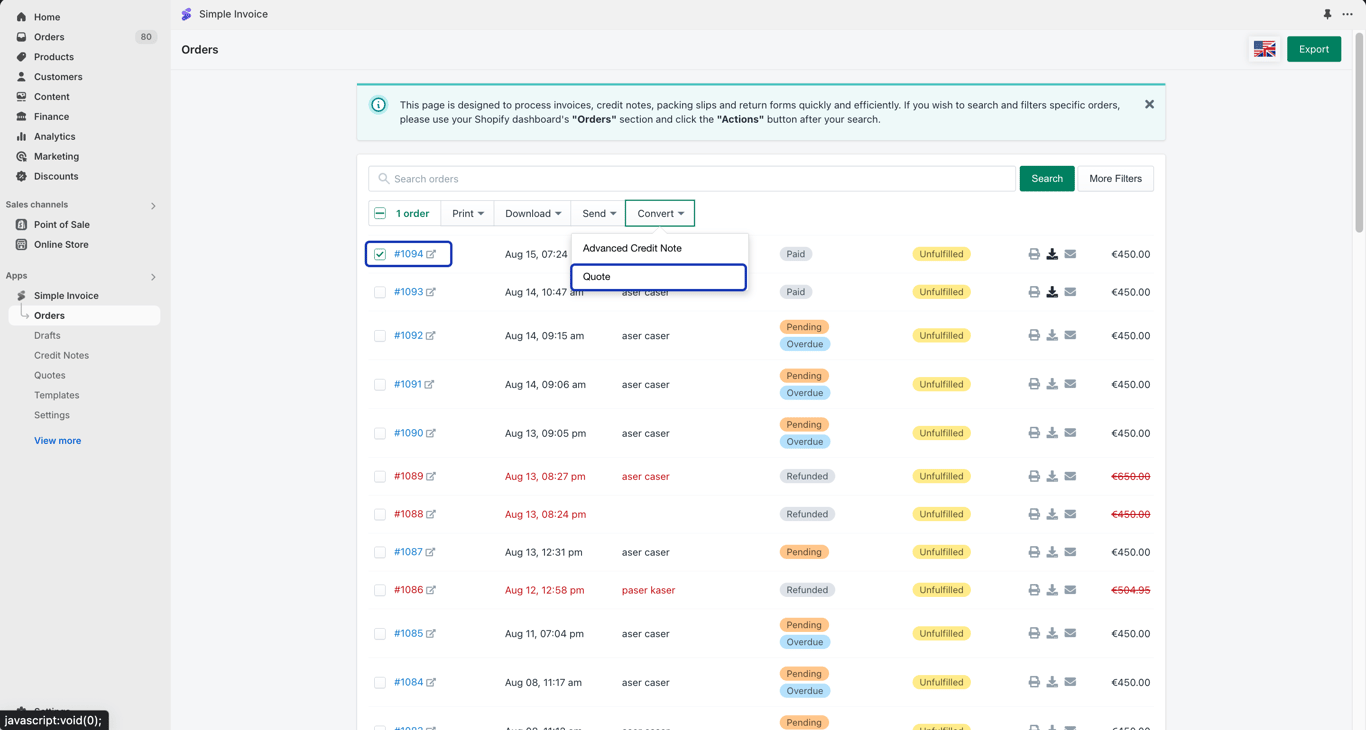Click the green Export button
Screen dimensions: 1366x730
point(1314,49)
